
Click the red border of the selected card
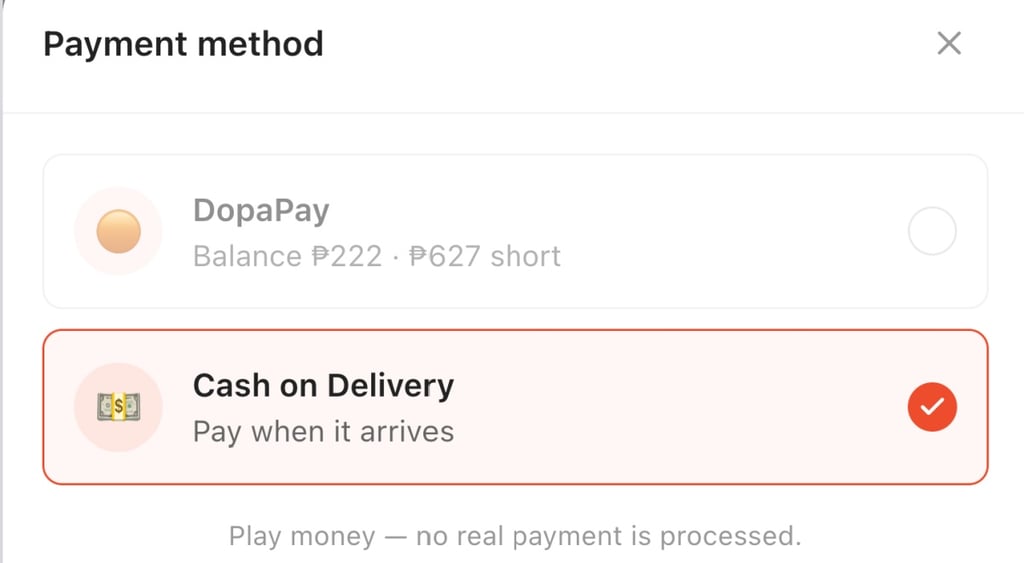pyautogui.click(x=515, y=330)
